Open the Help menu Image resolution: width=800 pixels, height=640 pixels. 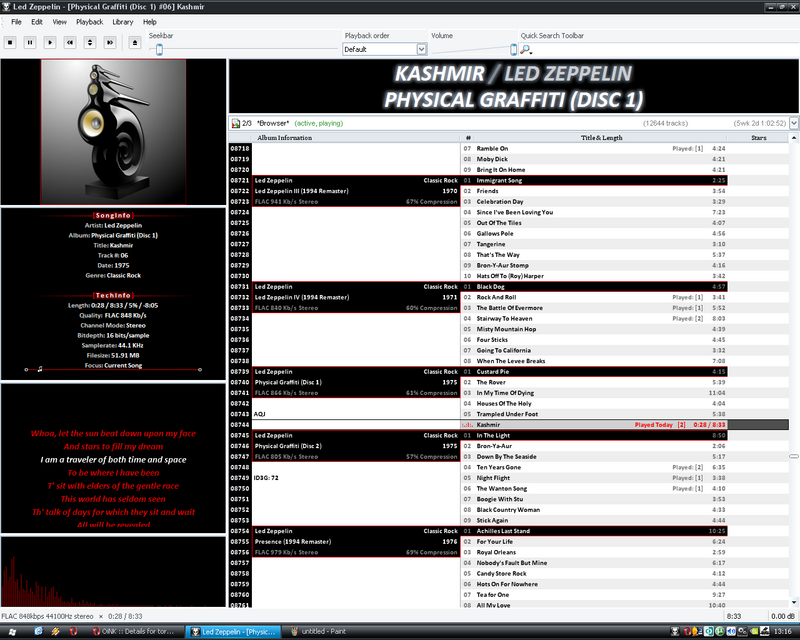pyautogui.click(x=149, y=22)
